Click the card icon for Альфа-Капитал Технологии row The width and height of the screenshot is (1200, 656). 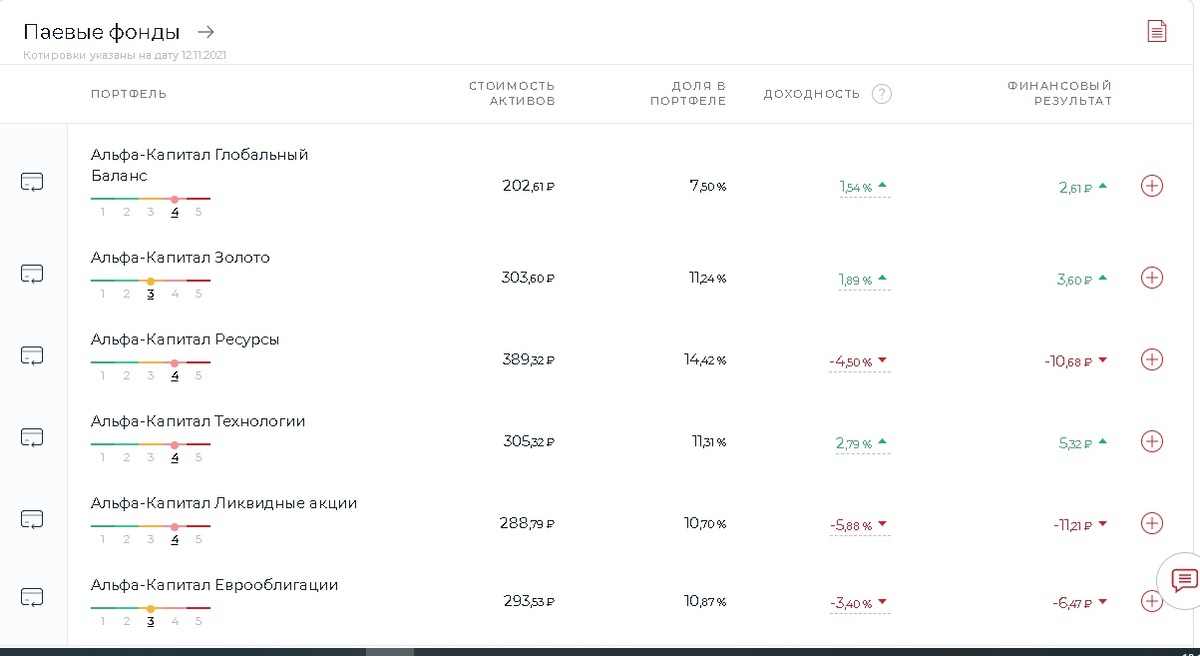tap(32, 437)
